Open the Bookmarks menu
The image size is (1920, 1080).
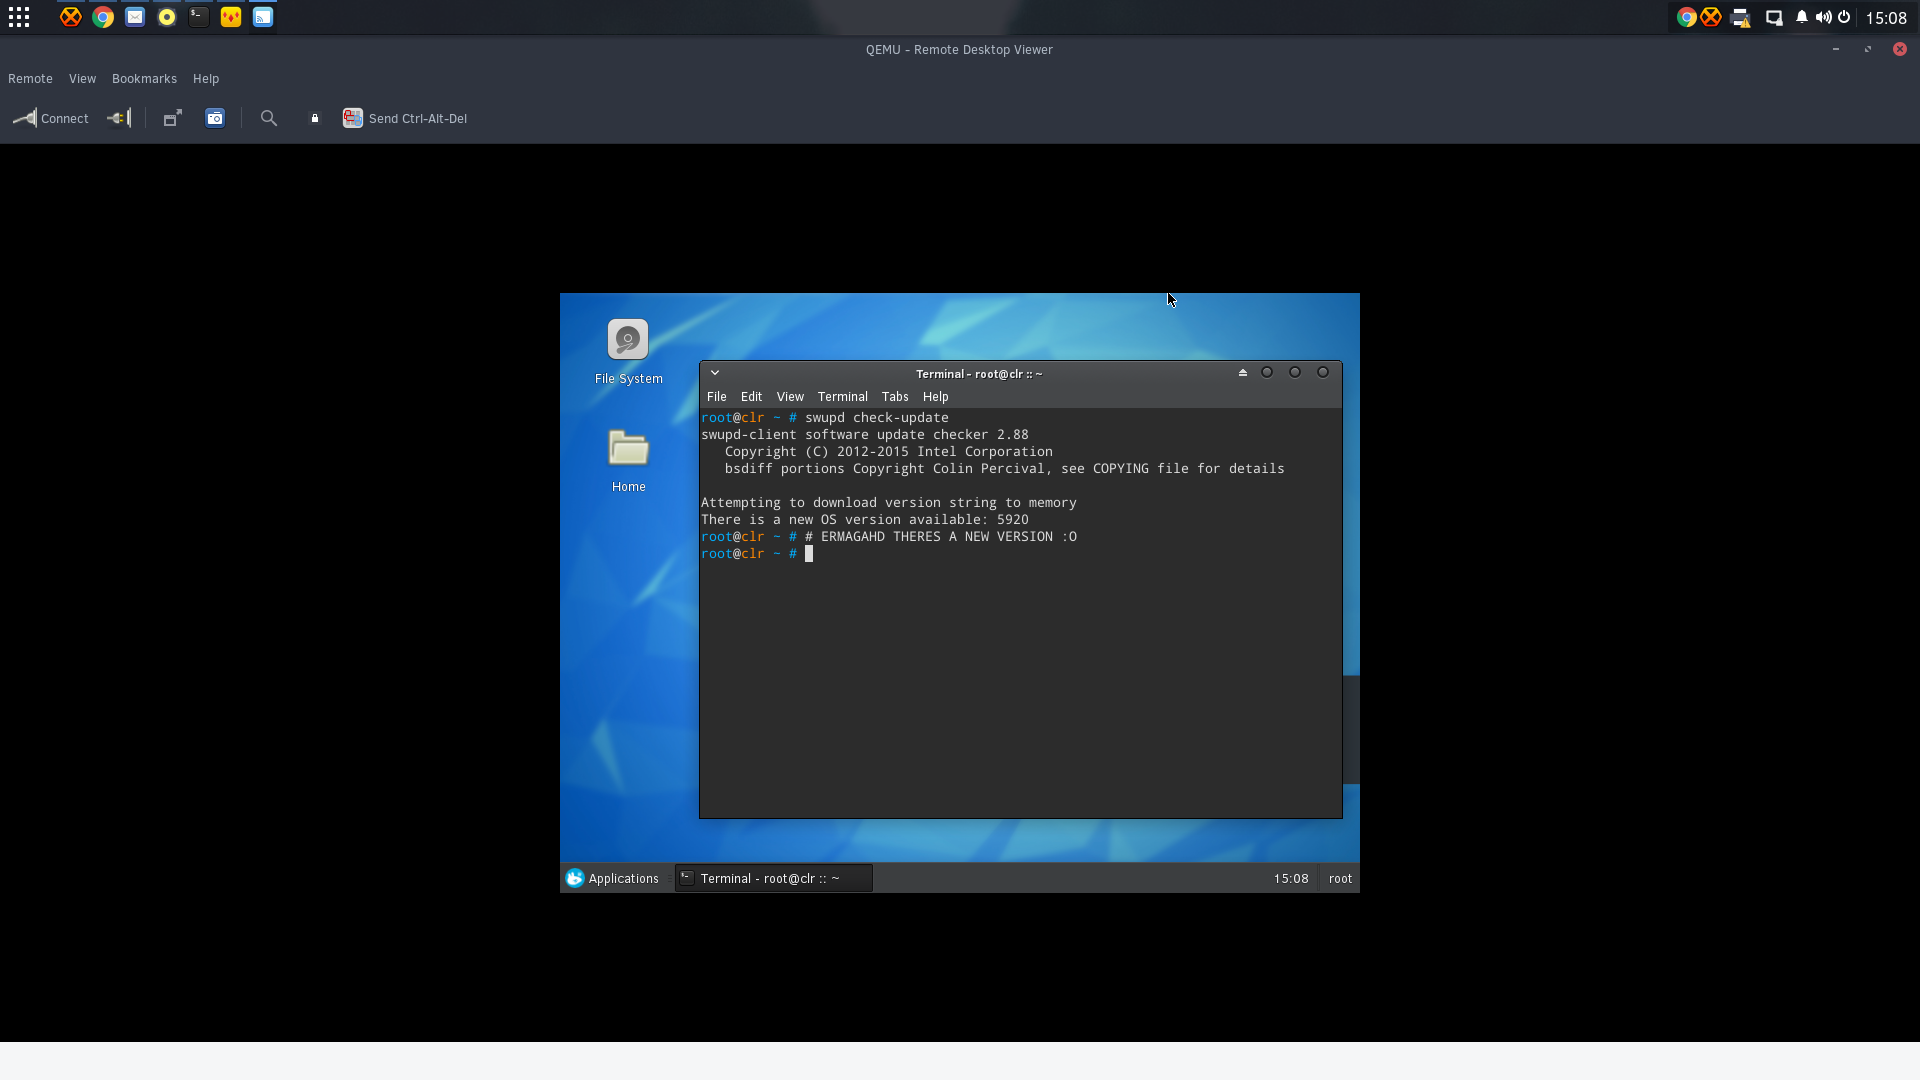tap(144, 78)
